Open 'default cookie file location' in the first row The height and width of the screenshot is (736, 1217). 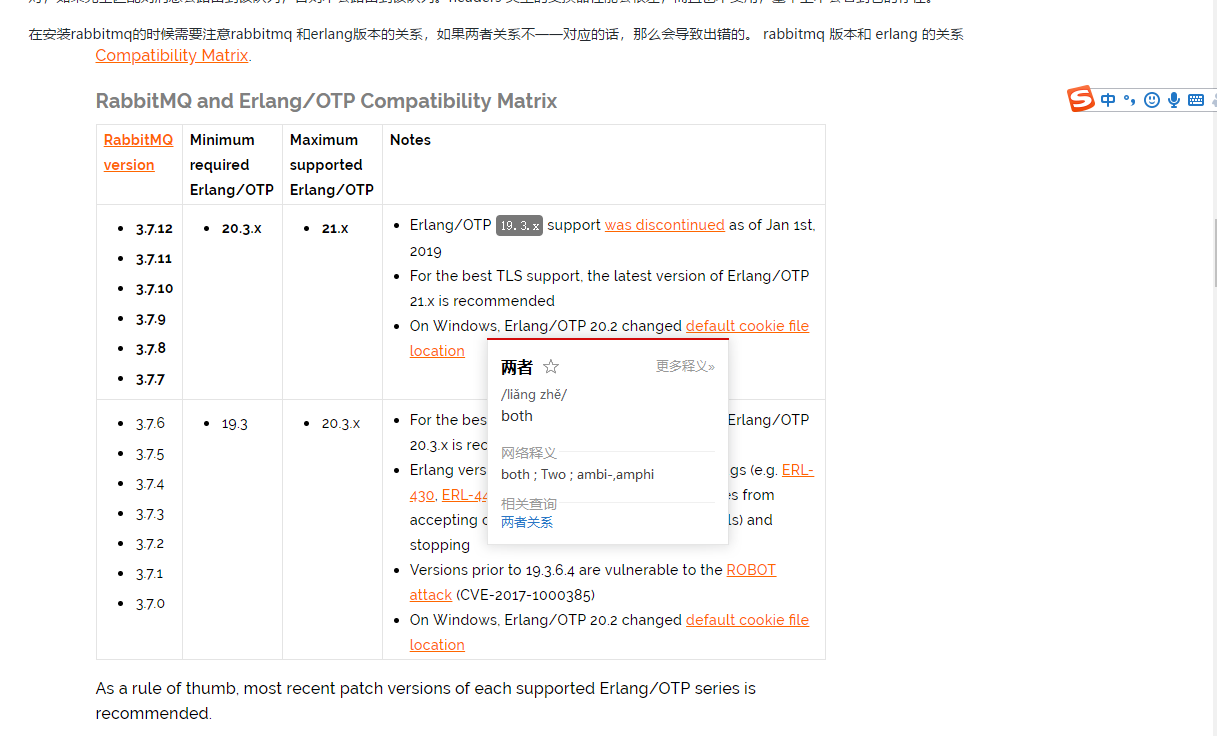(x=747, y=325)
